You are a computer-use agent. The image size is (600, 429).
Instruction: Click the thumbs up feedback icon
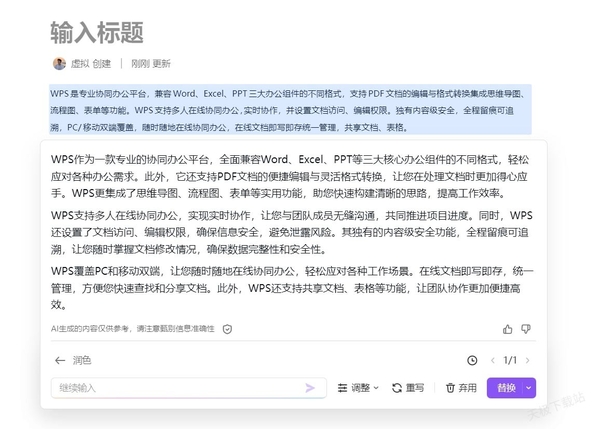[508, 329]
